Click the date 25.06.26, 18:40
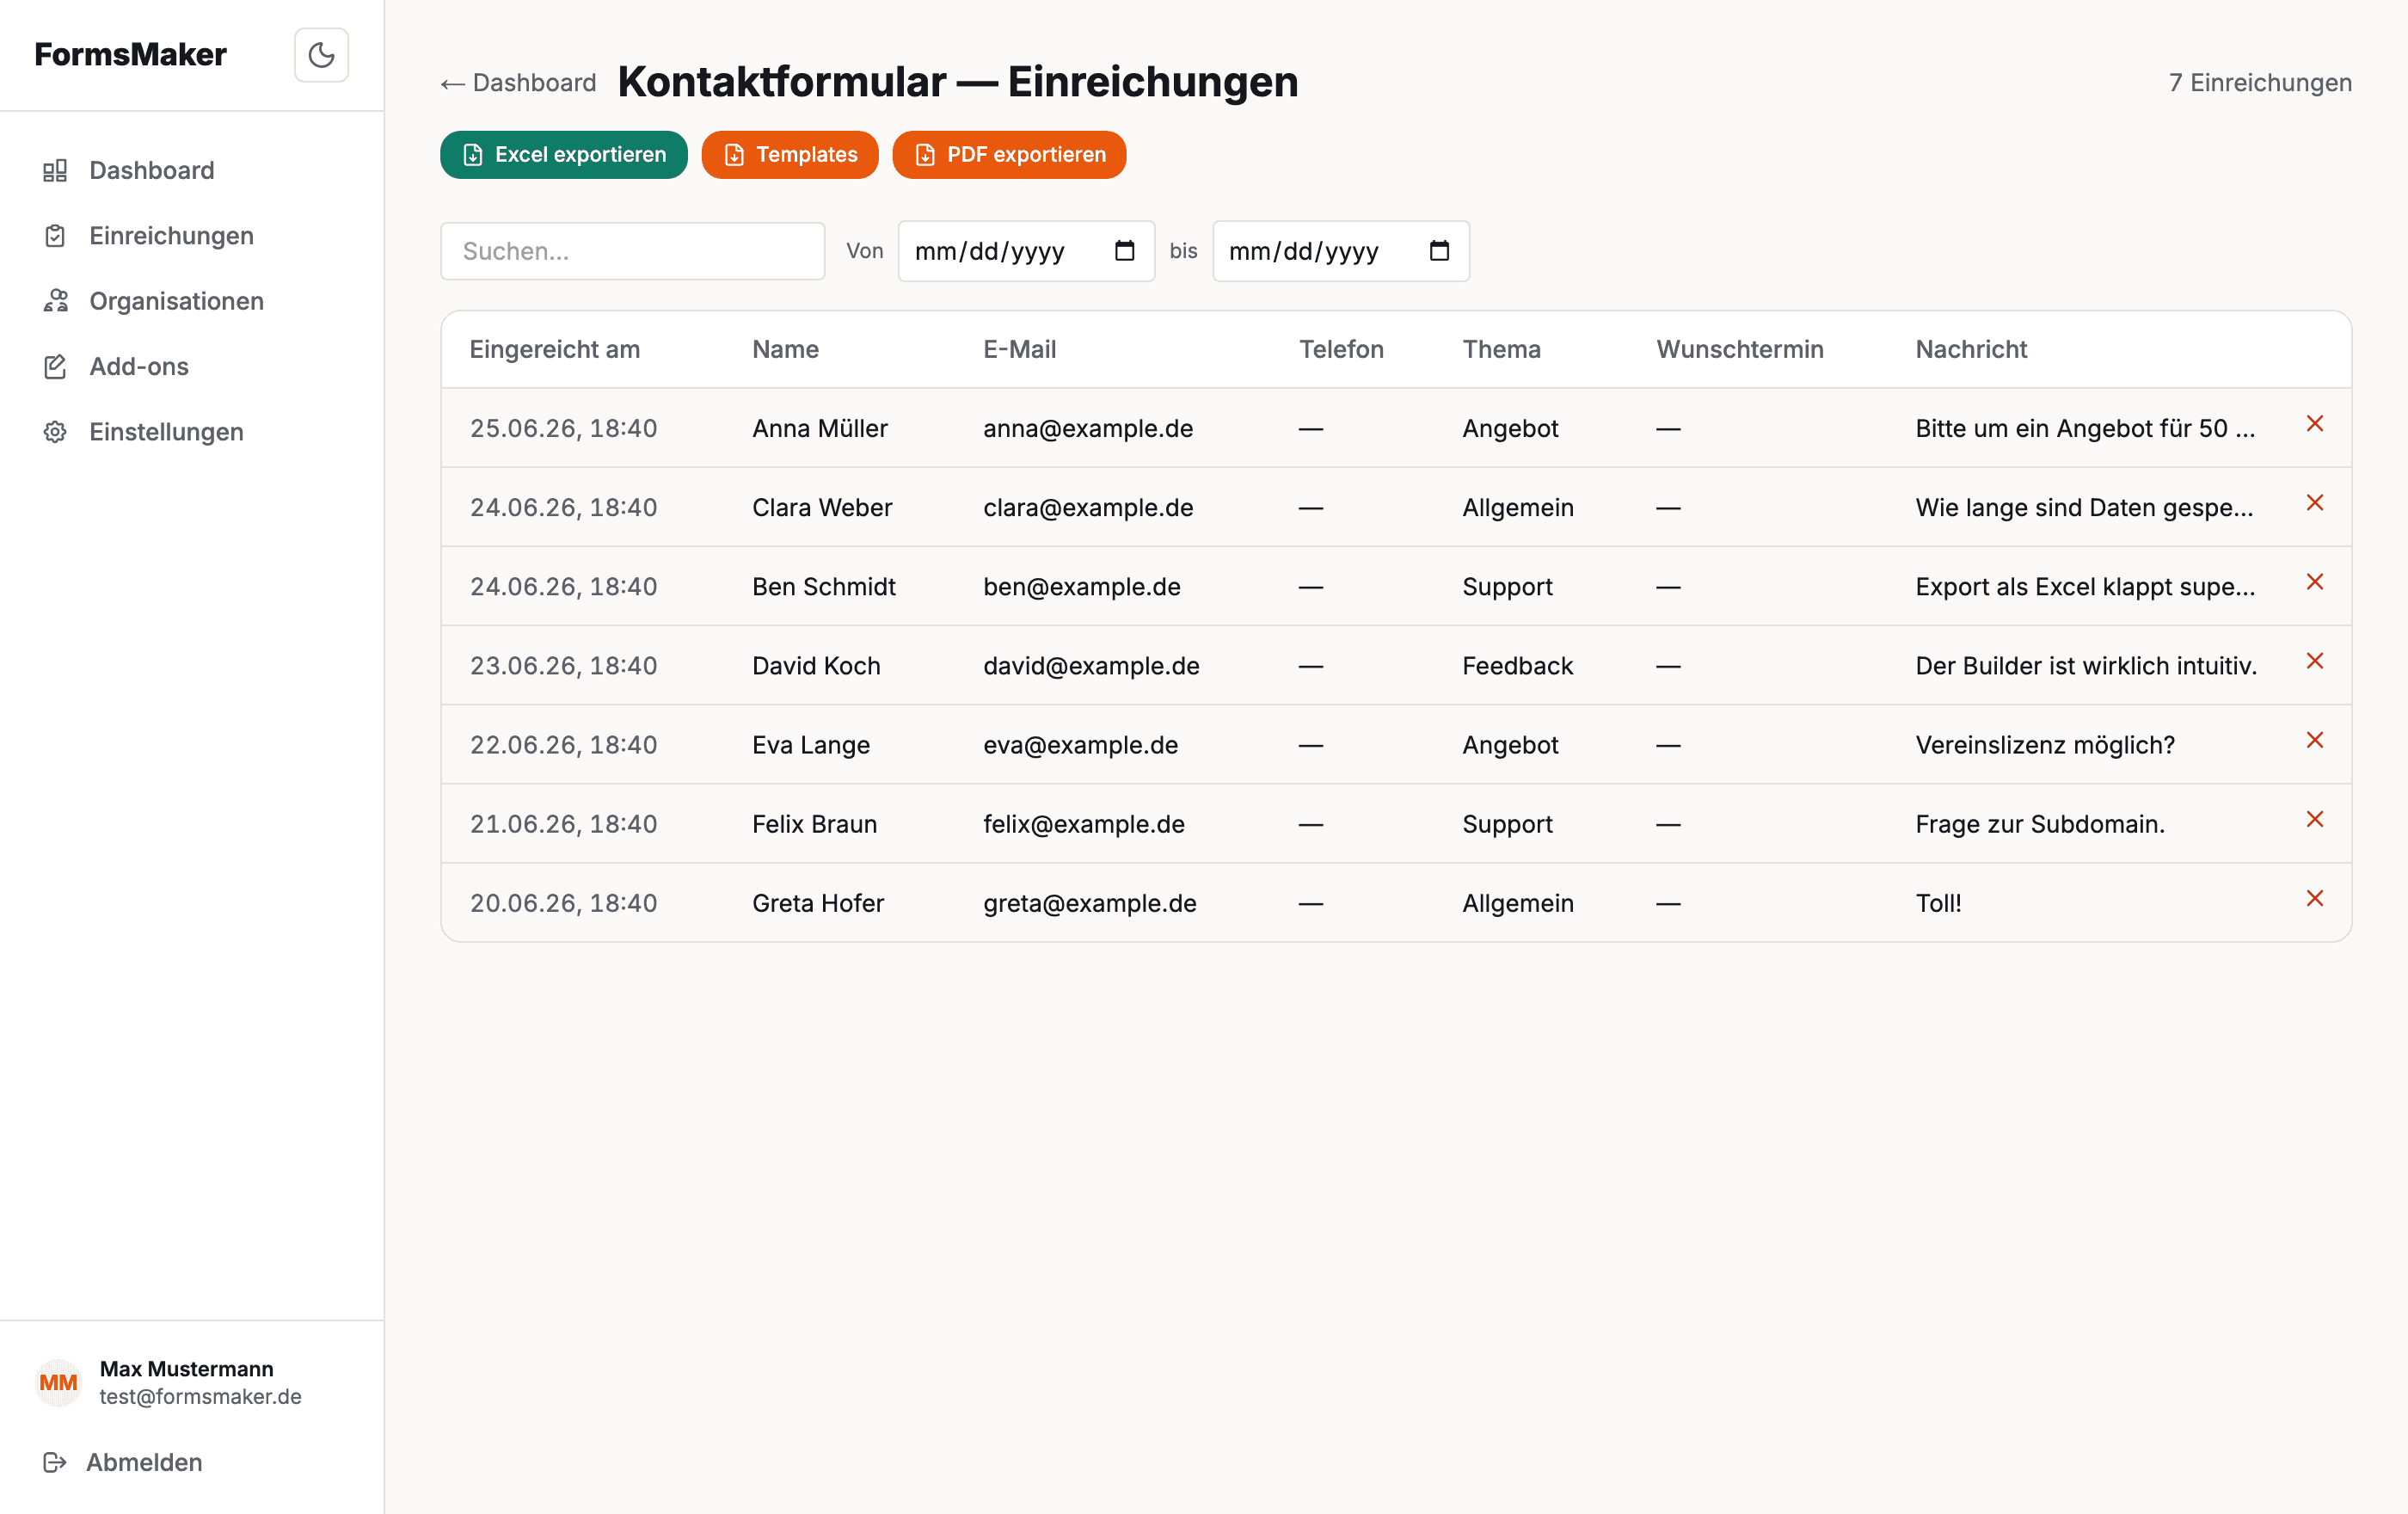 pyautogui.click(x=563, y=428)
